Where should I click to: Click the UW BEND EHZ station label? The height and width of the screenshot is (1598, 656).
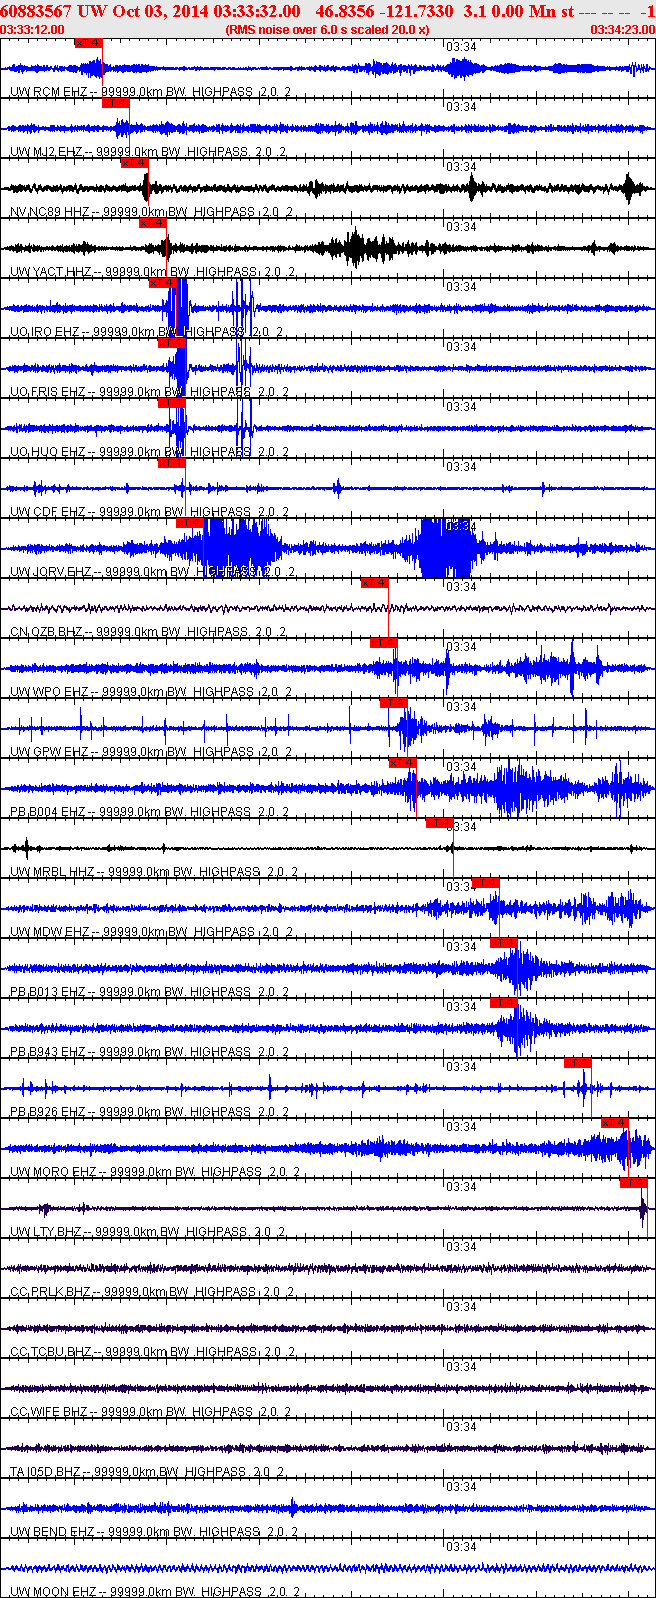point(153,1532)
